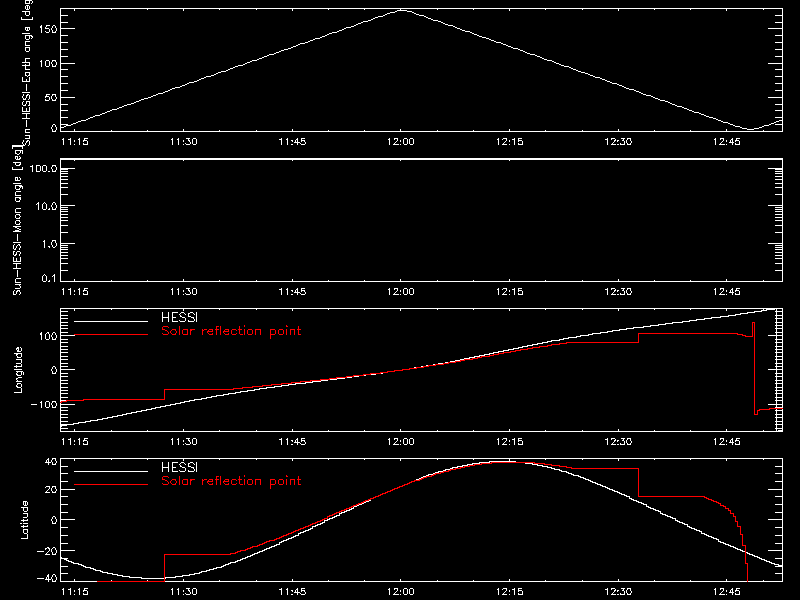Click the 100 tick on Longitude axis
Image resolution: width=800 pixels, height=600 pixels.
tap(47, 336)
